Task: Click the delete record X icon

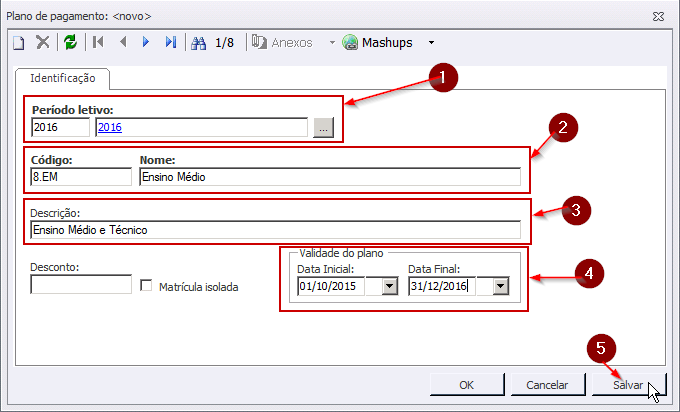Action: pyautogui.click(x=43, y=43)
